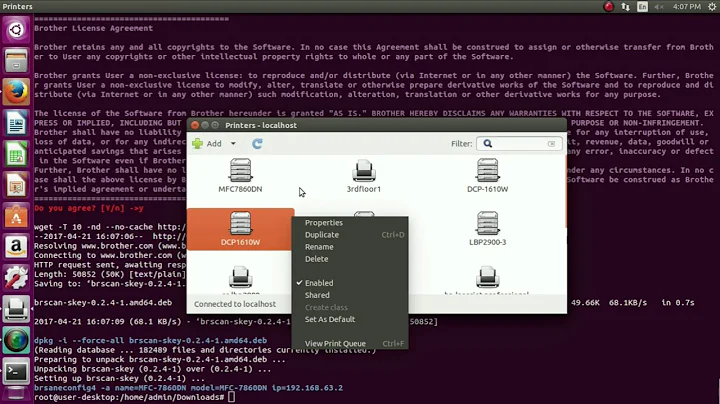The height and width of the screenshot is (404, 720).
Task: Open LibreOffice Impress from the launcher
Action: (x=16, y=185)
